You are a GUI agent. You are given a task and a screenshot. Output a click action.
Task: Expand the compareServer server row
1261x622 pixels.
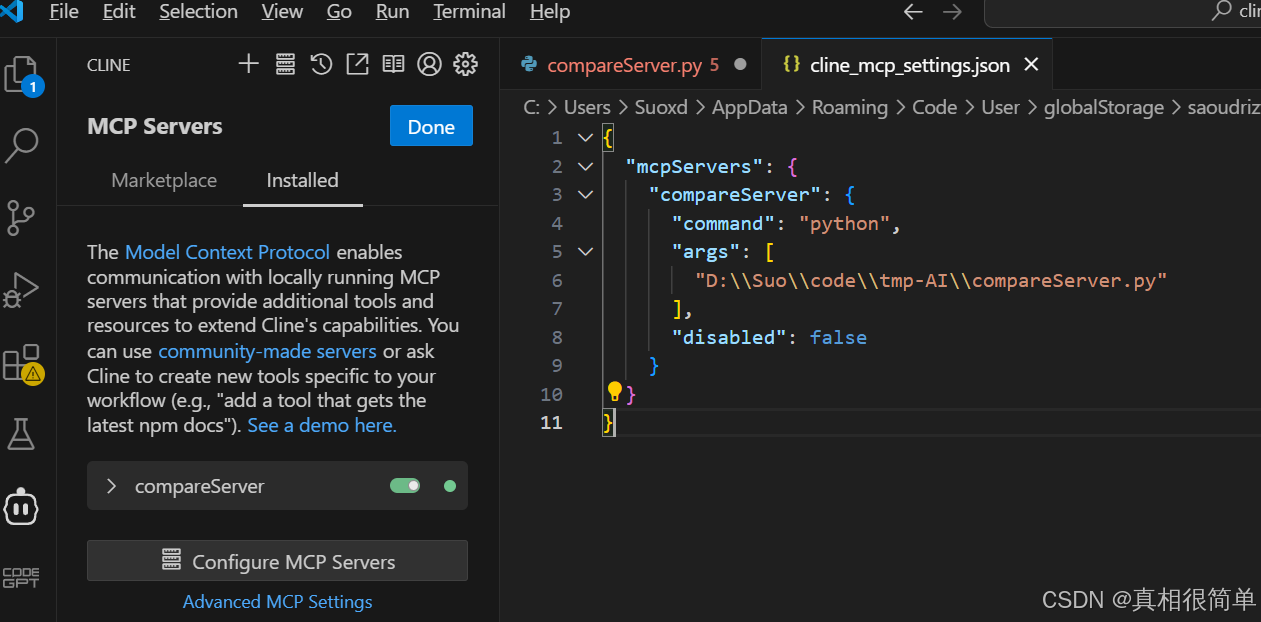[x=277, y=486]
